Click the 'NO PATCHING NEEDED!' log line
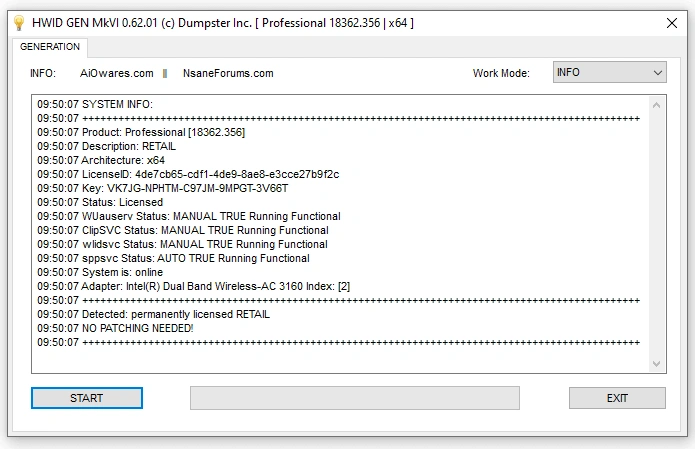Image resolution: width=695 pixels, height=449 pixels. [x=116, y=328]
